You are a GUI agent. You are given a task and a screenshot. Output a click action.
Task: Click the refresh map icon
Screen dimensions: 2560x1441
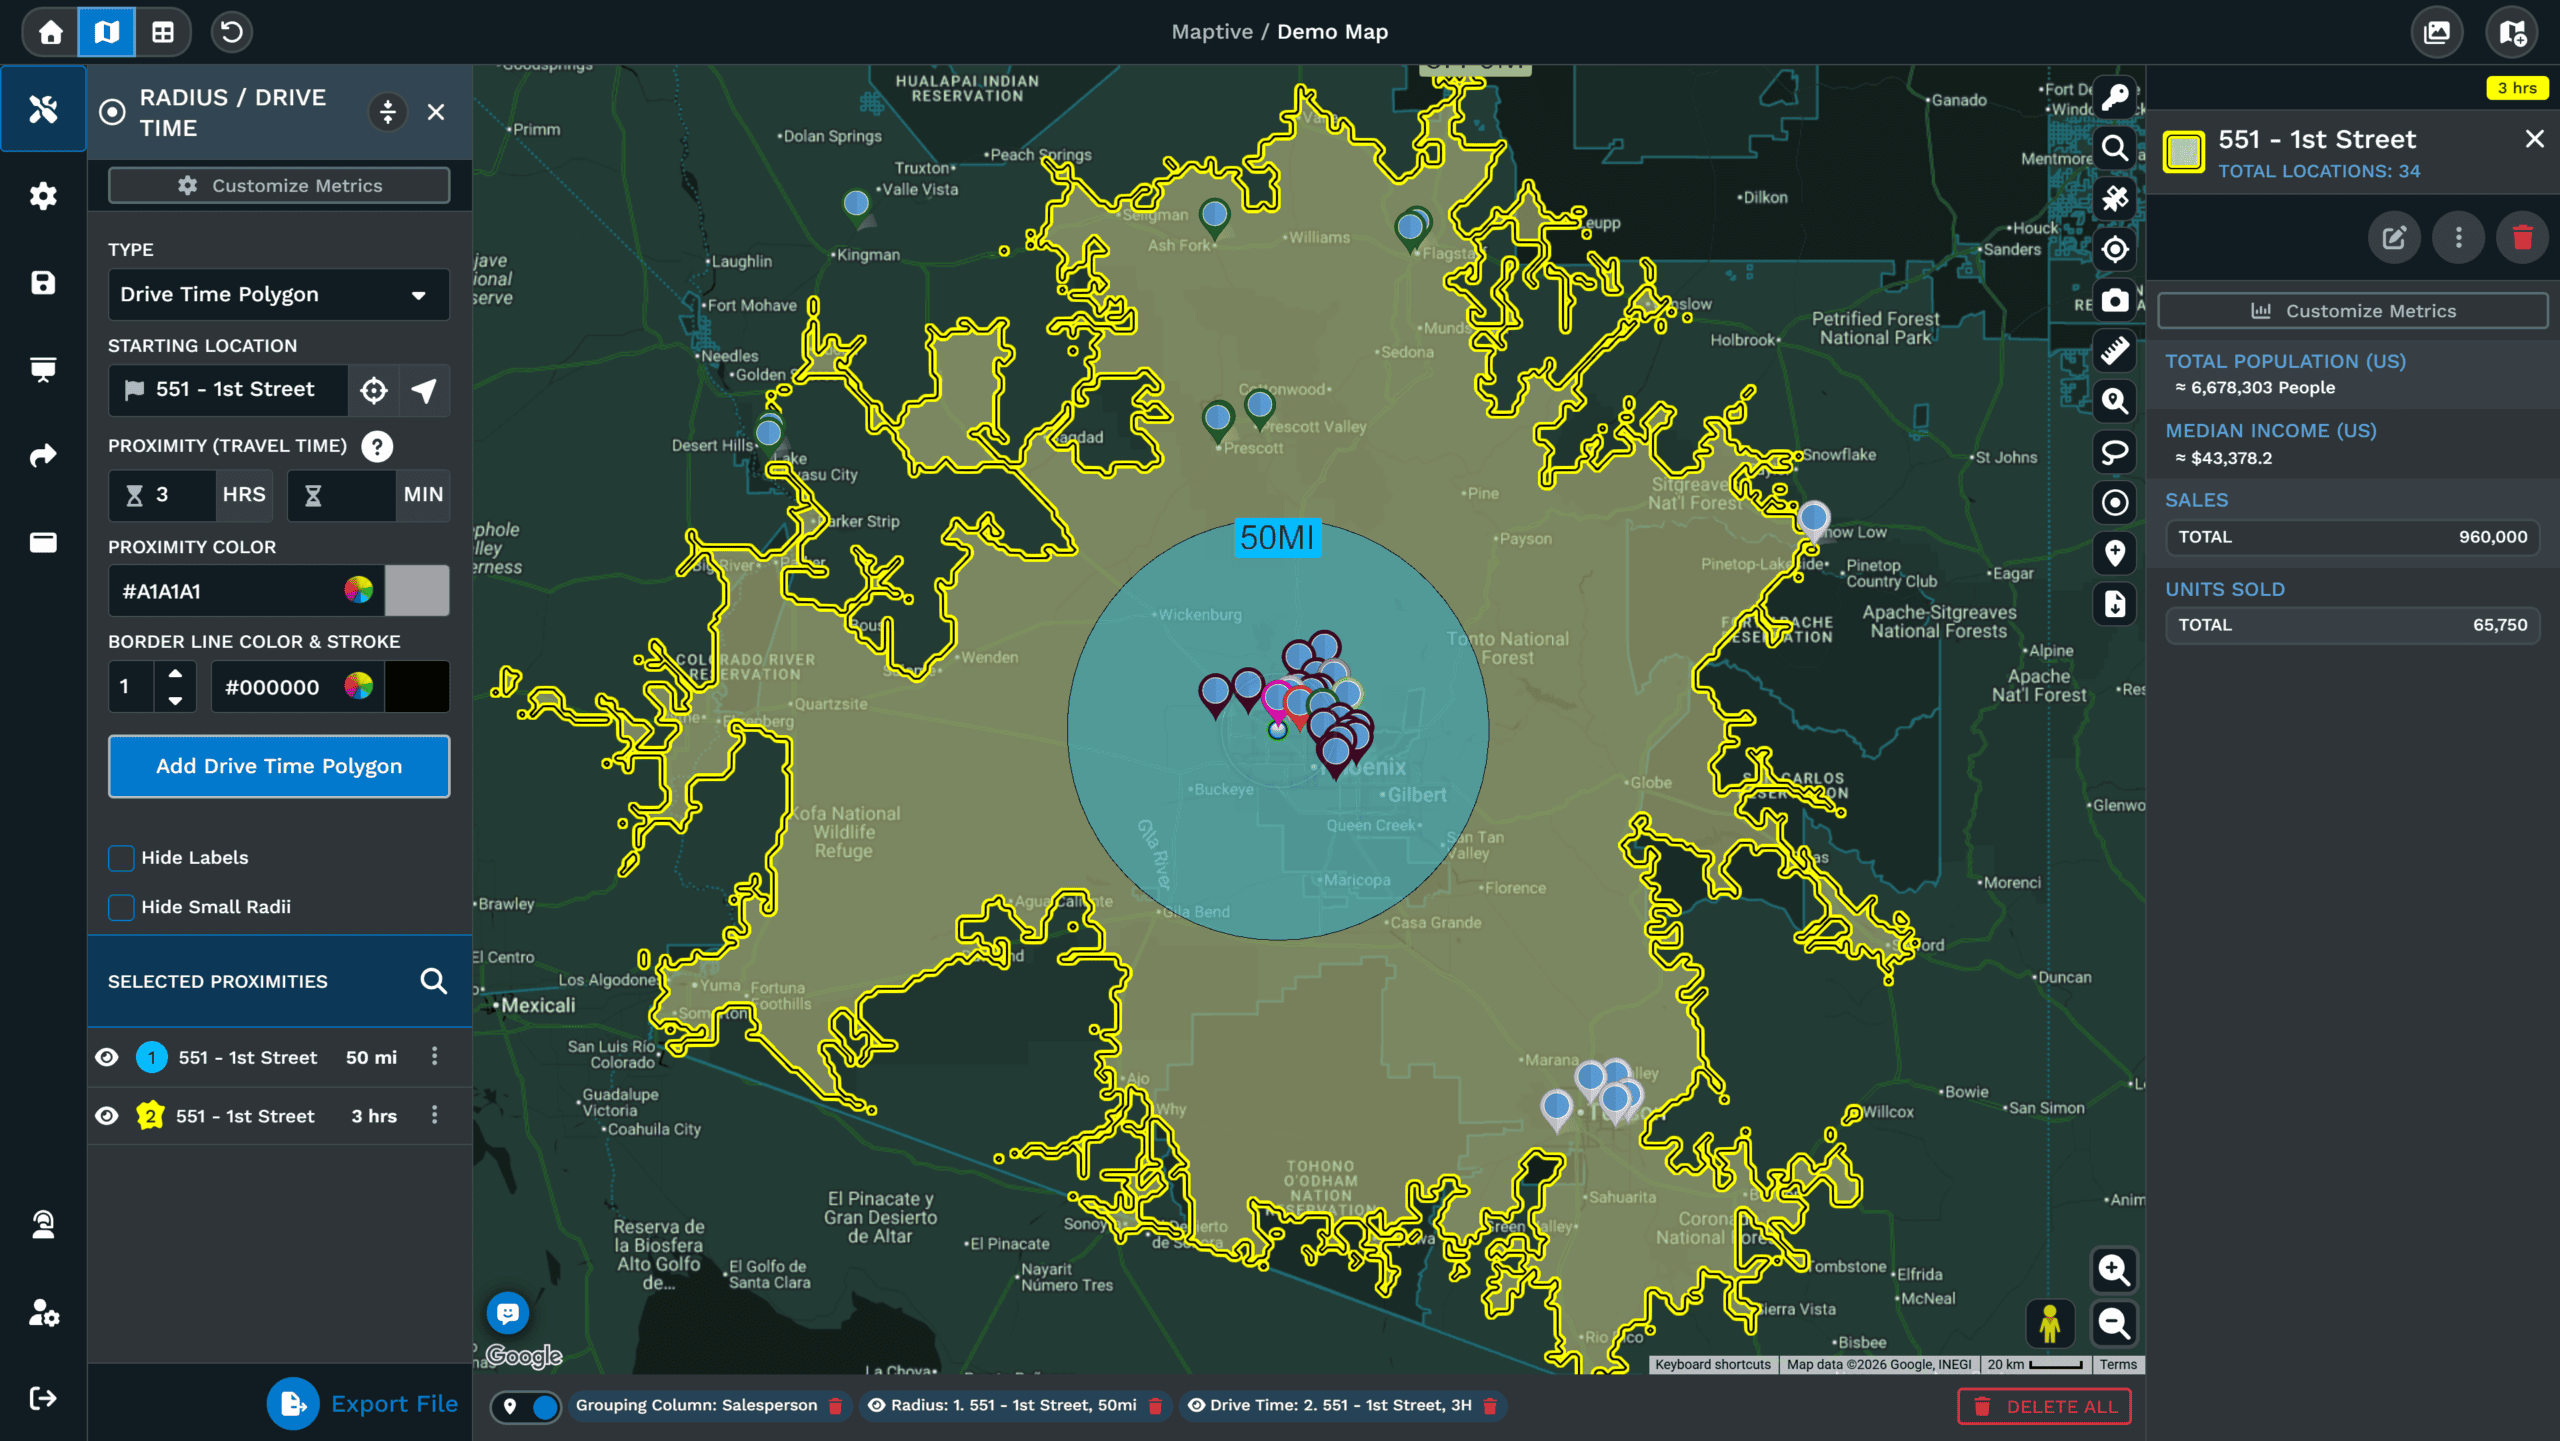[x=231, y=32]
